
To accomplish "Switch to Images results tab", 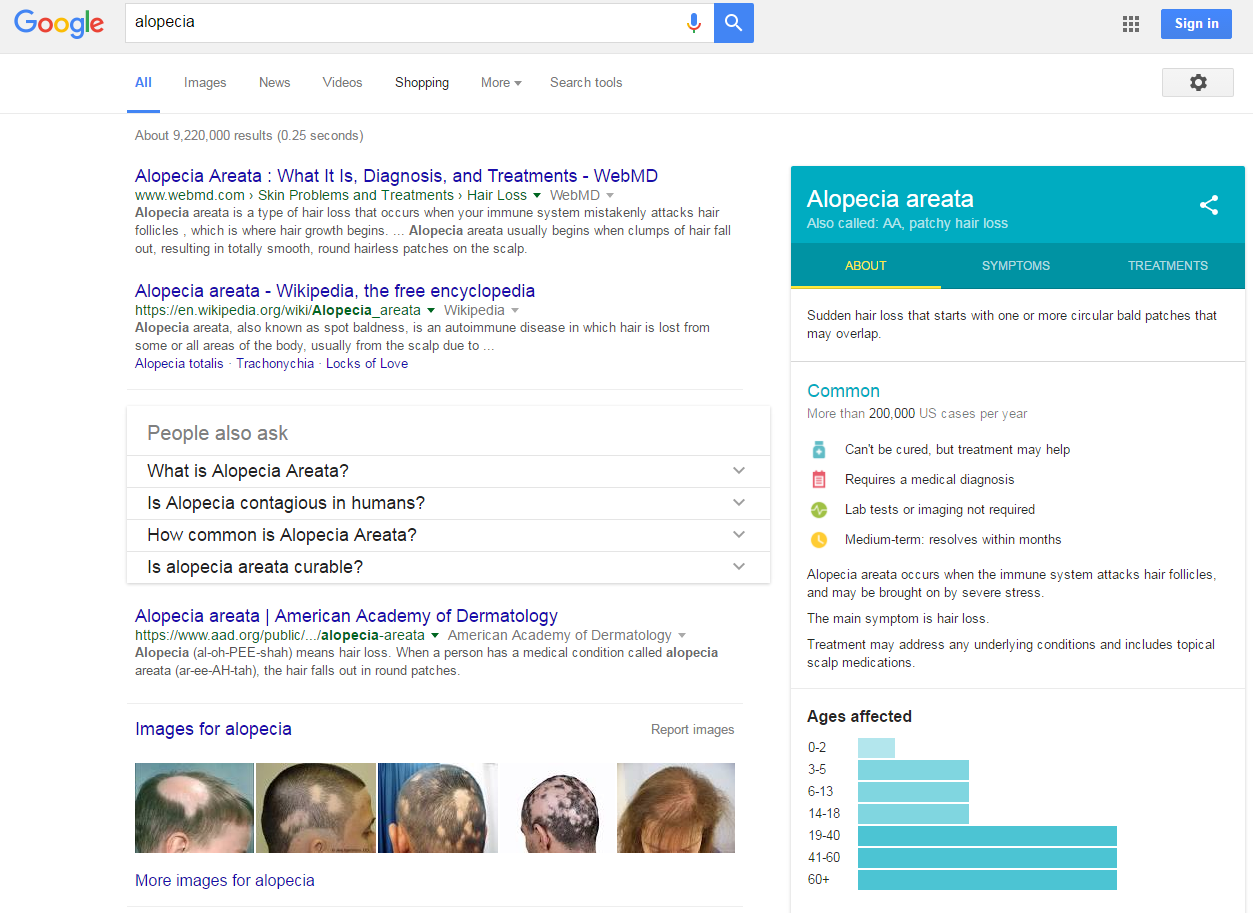I will click(205, 83).
